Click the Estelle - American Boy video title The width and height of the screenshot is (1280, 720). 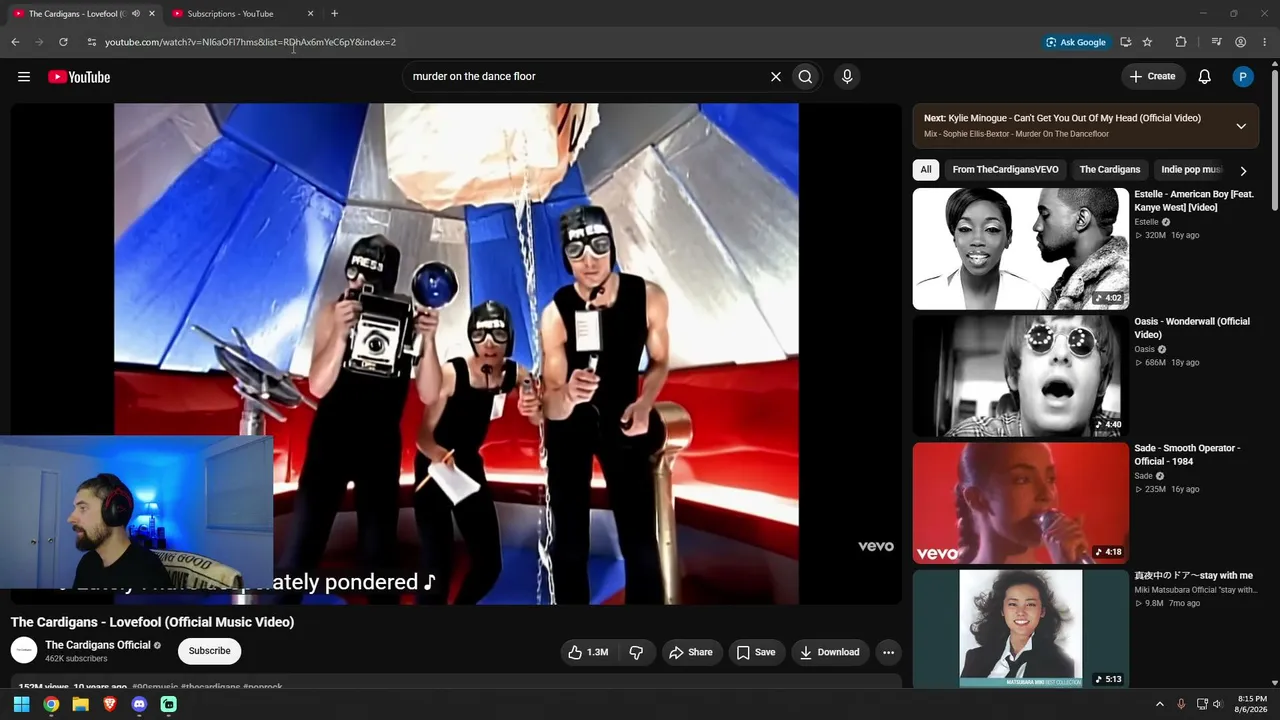coord(1194,201)
